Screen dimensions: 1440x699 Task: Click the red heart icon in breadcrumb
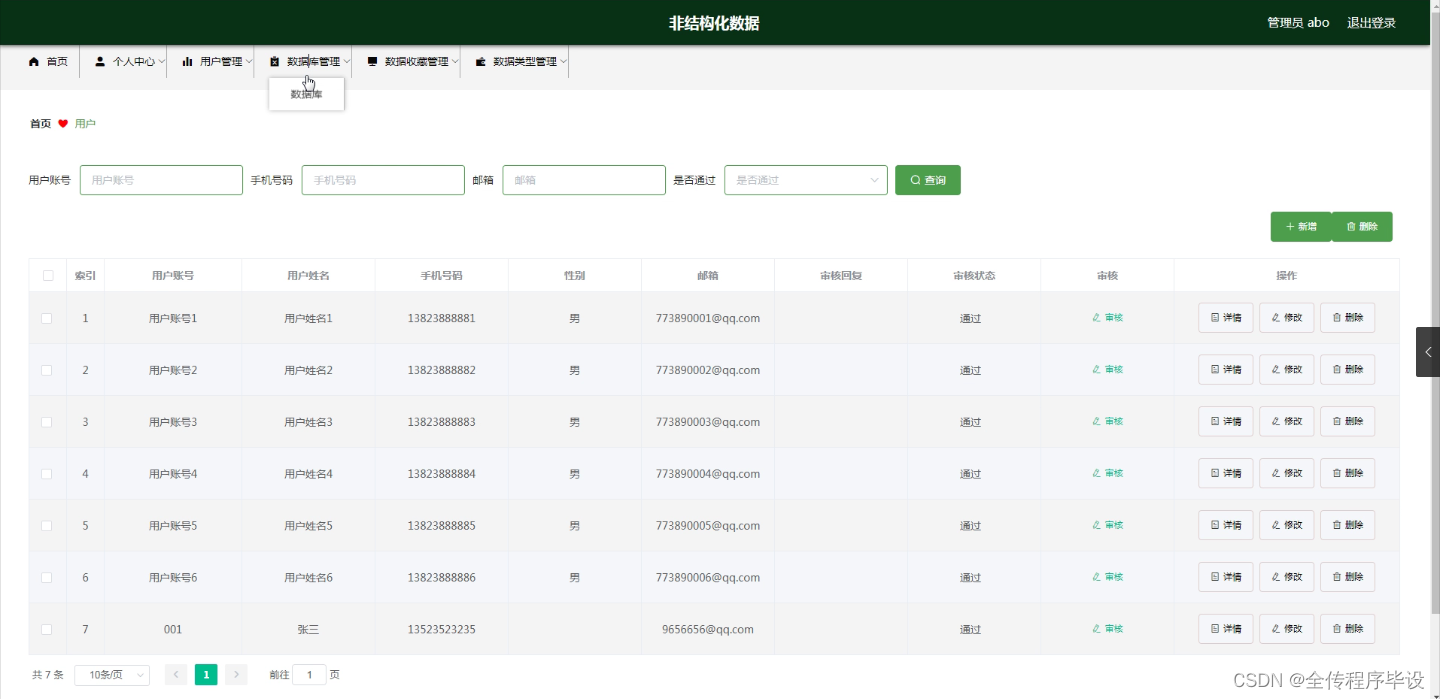62,123
